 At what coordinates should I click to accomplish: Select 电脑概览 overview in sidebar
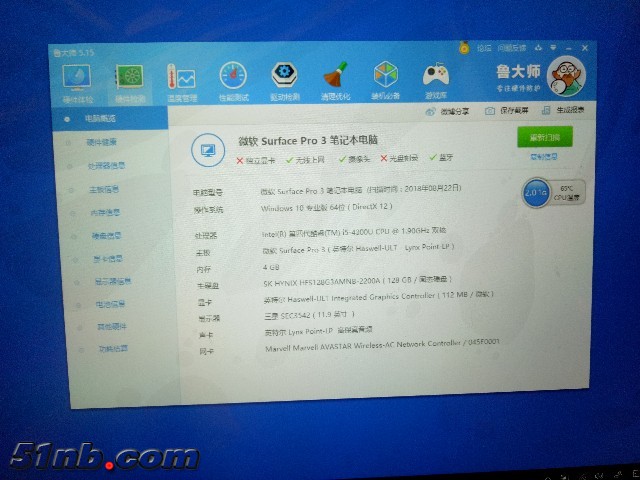click(110, 119)
